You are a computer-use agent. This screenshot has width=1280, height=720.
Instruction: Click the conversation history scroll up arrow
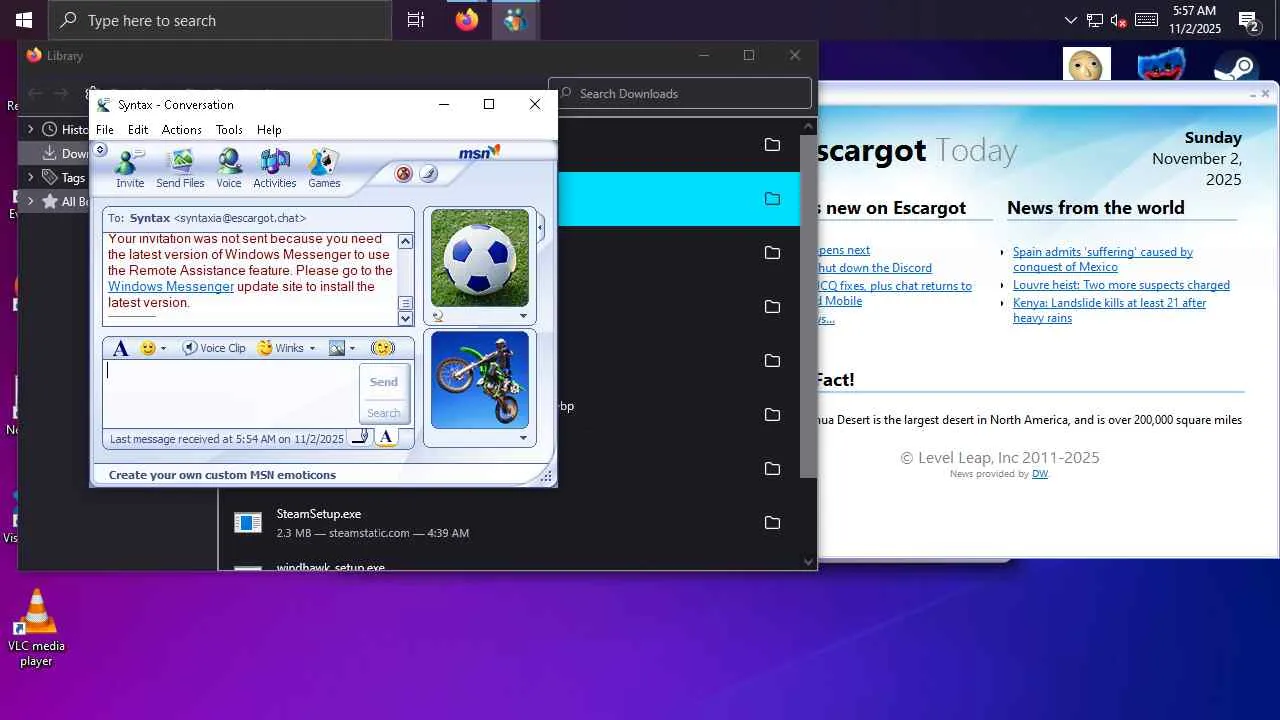click(x=405, y=241)
